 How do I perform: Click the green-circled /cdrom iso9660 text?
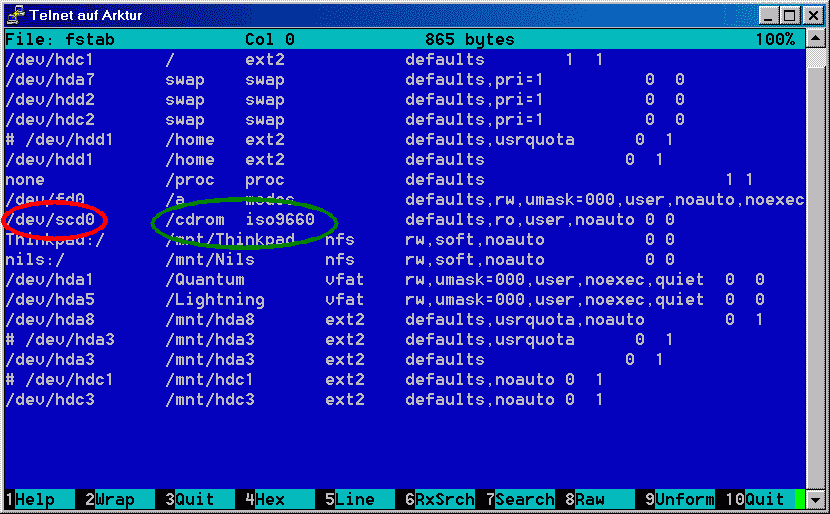[x=244, y=219]
